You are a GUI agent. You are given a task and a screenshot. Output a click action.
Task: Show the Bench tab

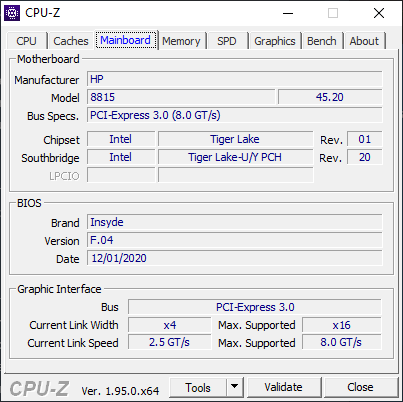pyautogui.click(x=322, y=41)
